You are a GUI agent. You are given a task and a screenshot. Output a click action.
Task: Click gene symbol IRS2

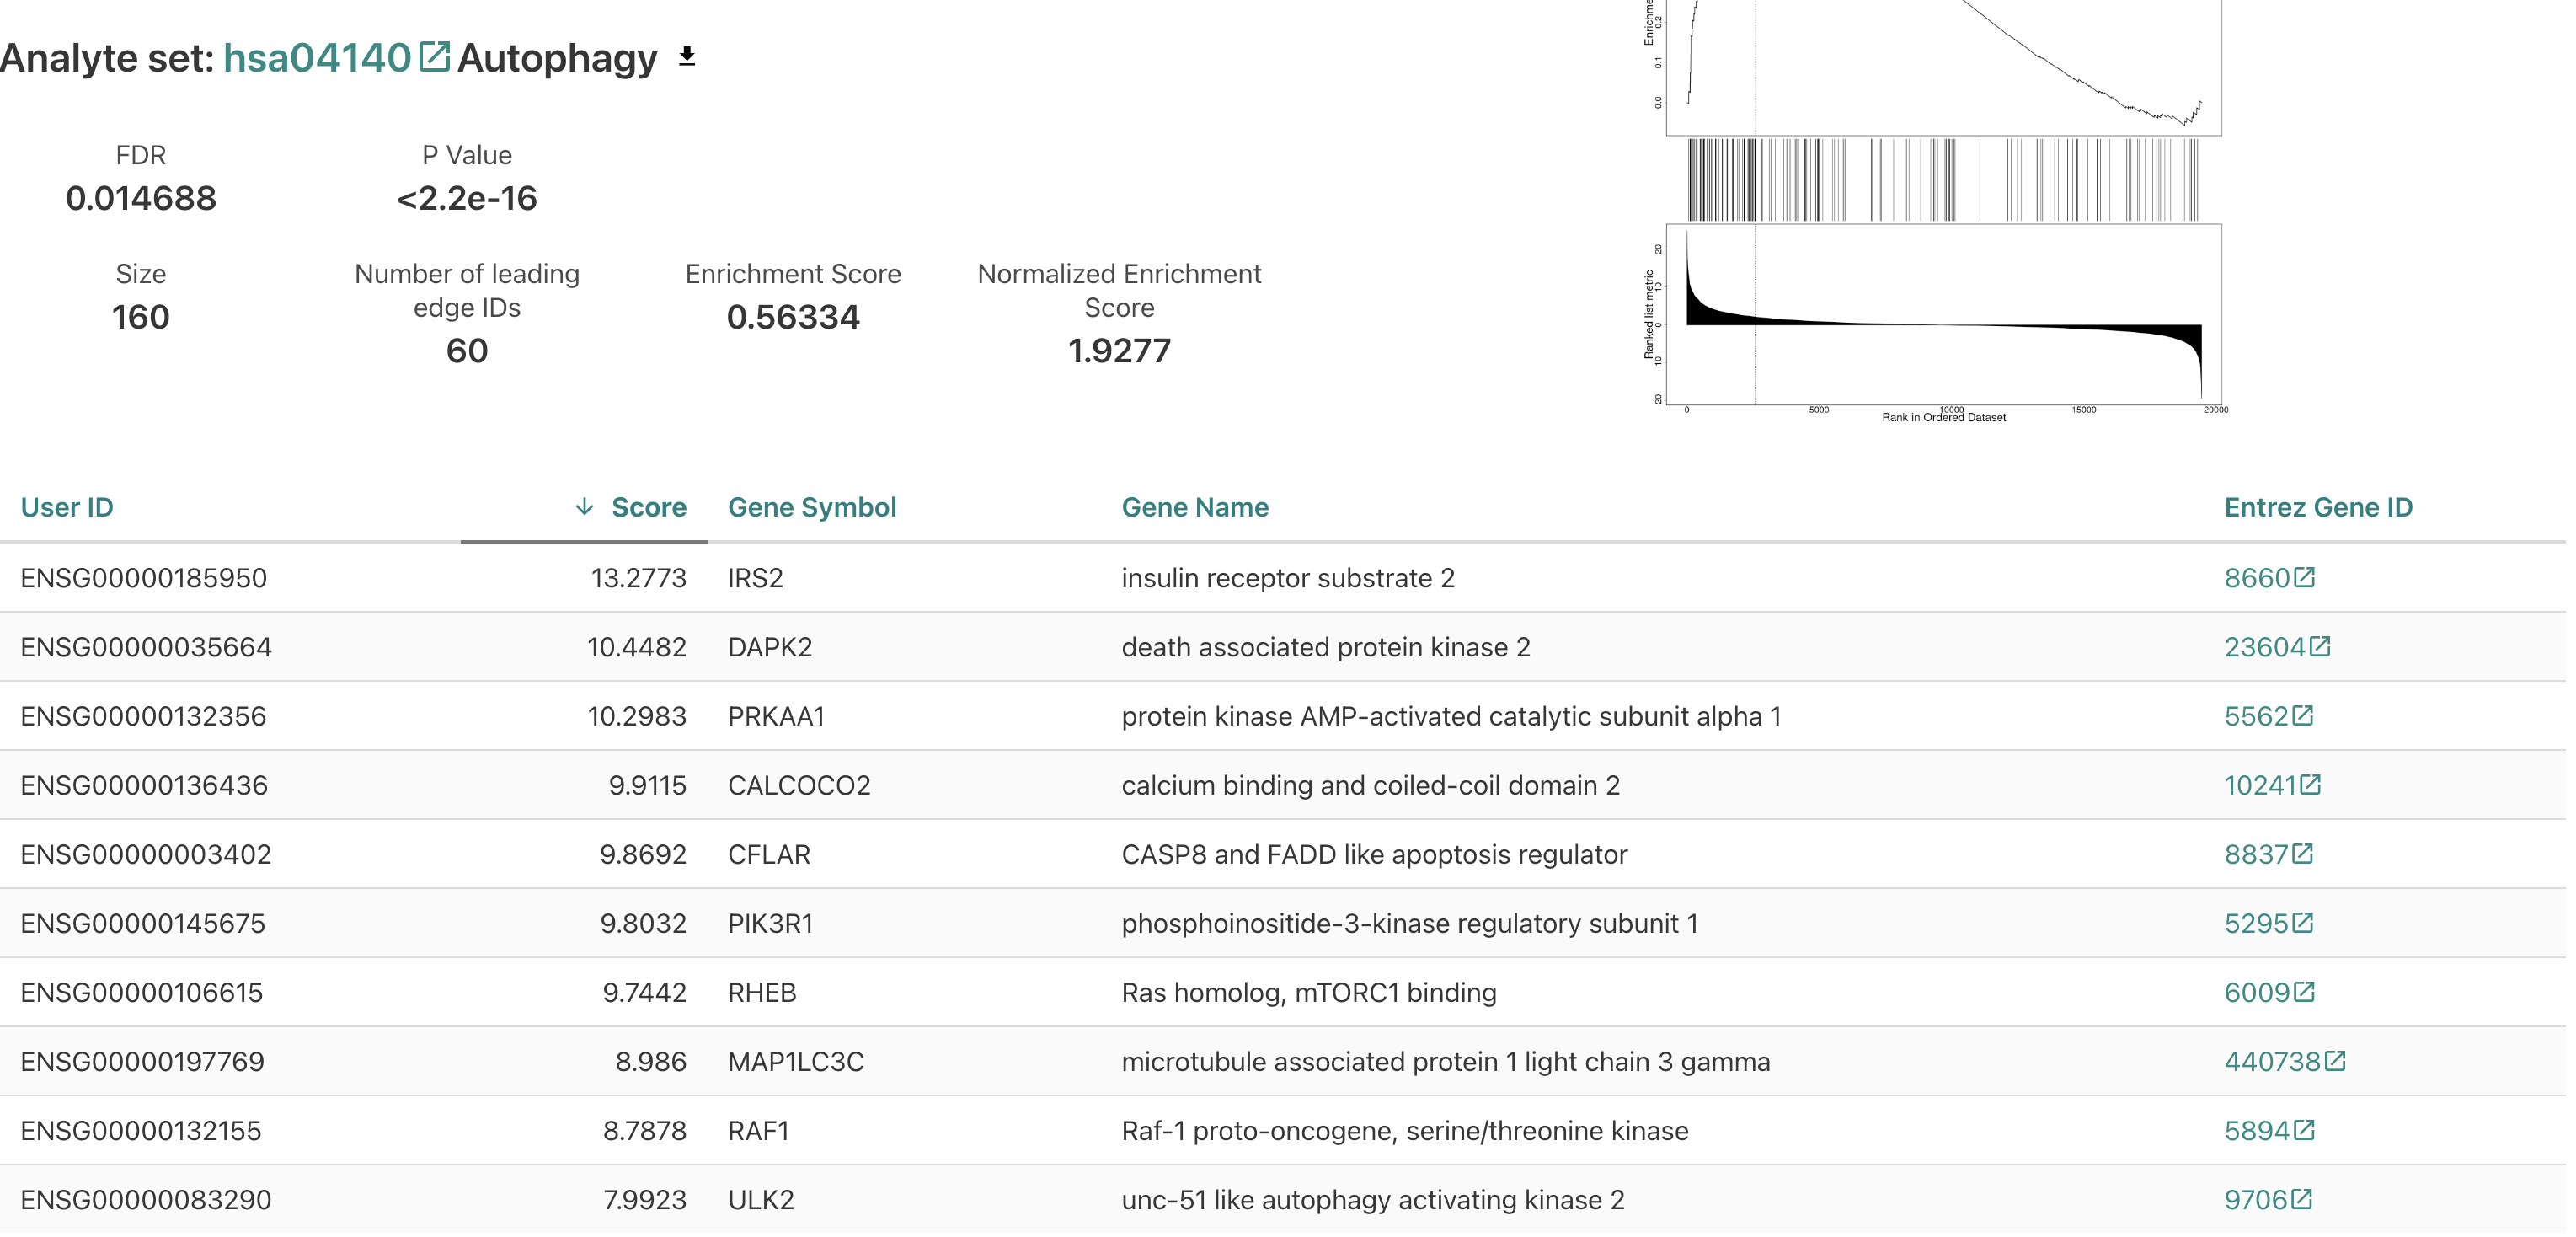756,578
